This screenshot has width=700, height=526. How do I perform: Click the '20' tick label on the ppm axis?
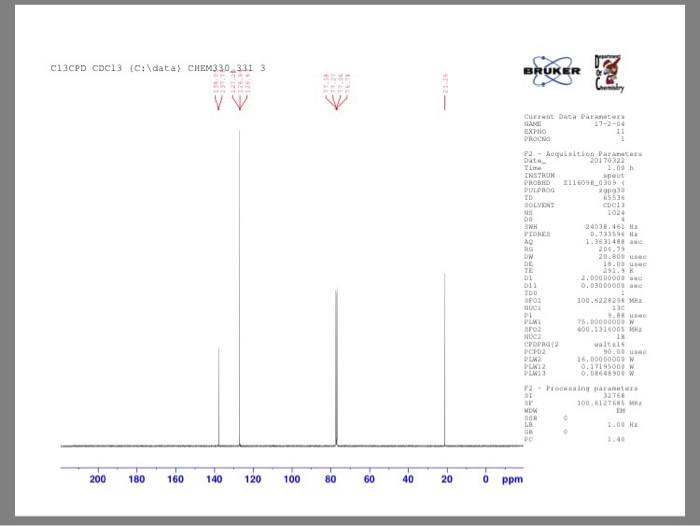[447, 479]
